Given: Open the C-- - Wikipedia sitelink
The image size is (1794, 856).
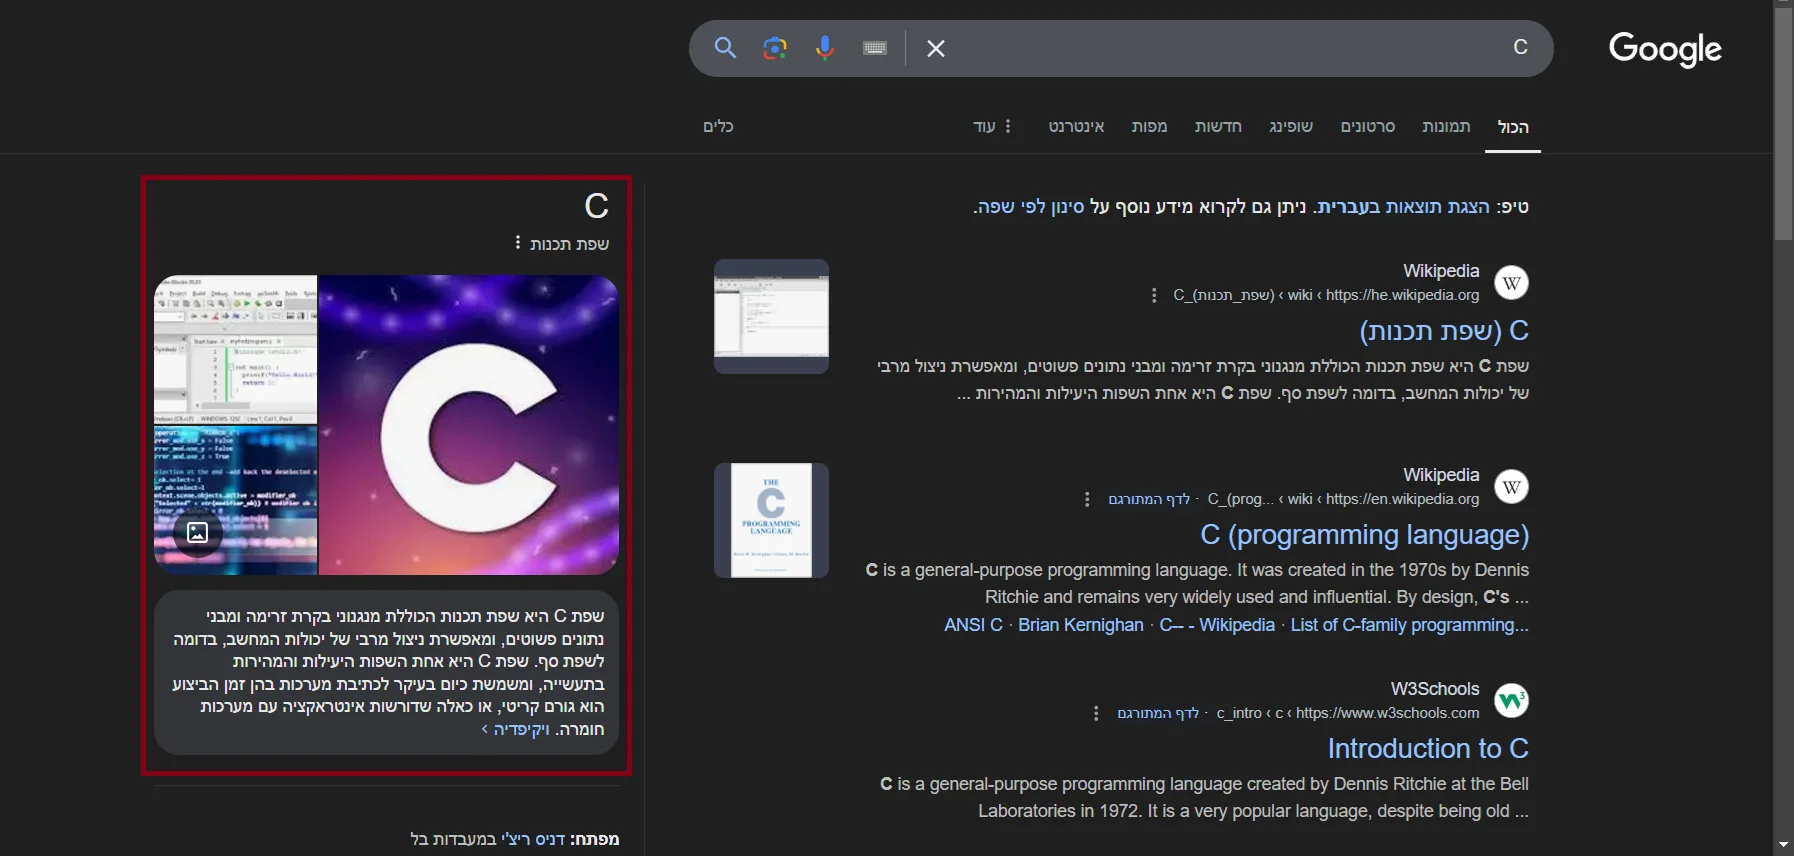Looking at the screenshot, I should coord(1217,625).
